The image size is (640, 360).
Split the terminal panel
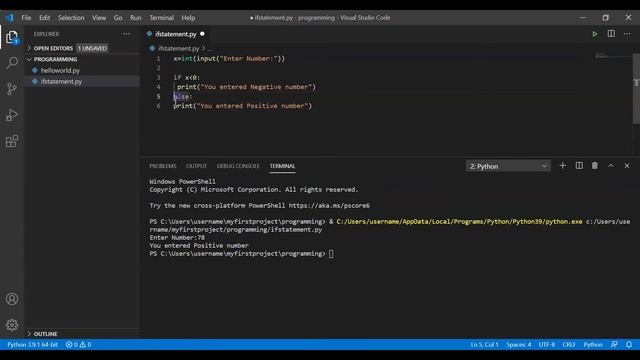[579, 166]
